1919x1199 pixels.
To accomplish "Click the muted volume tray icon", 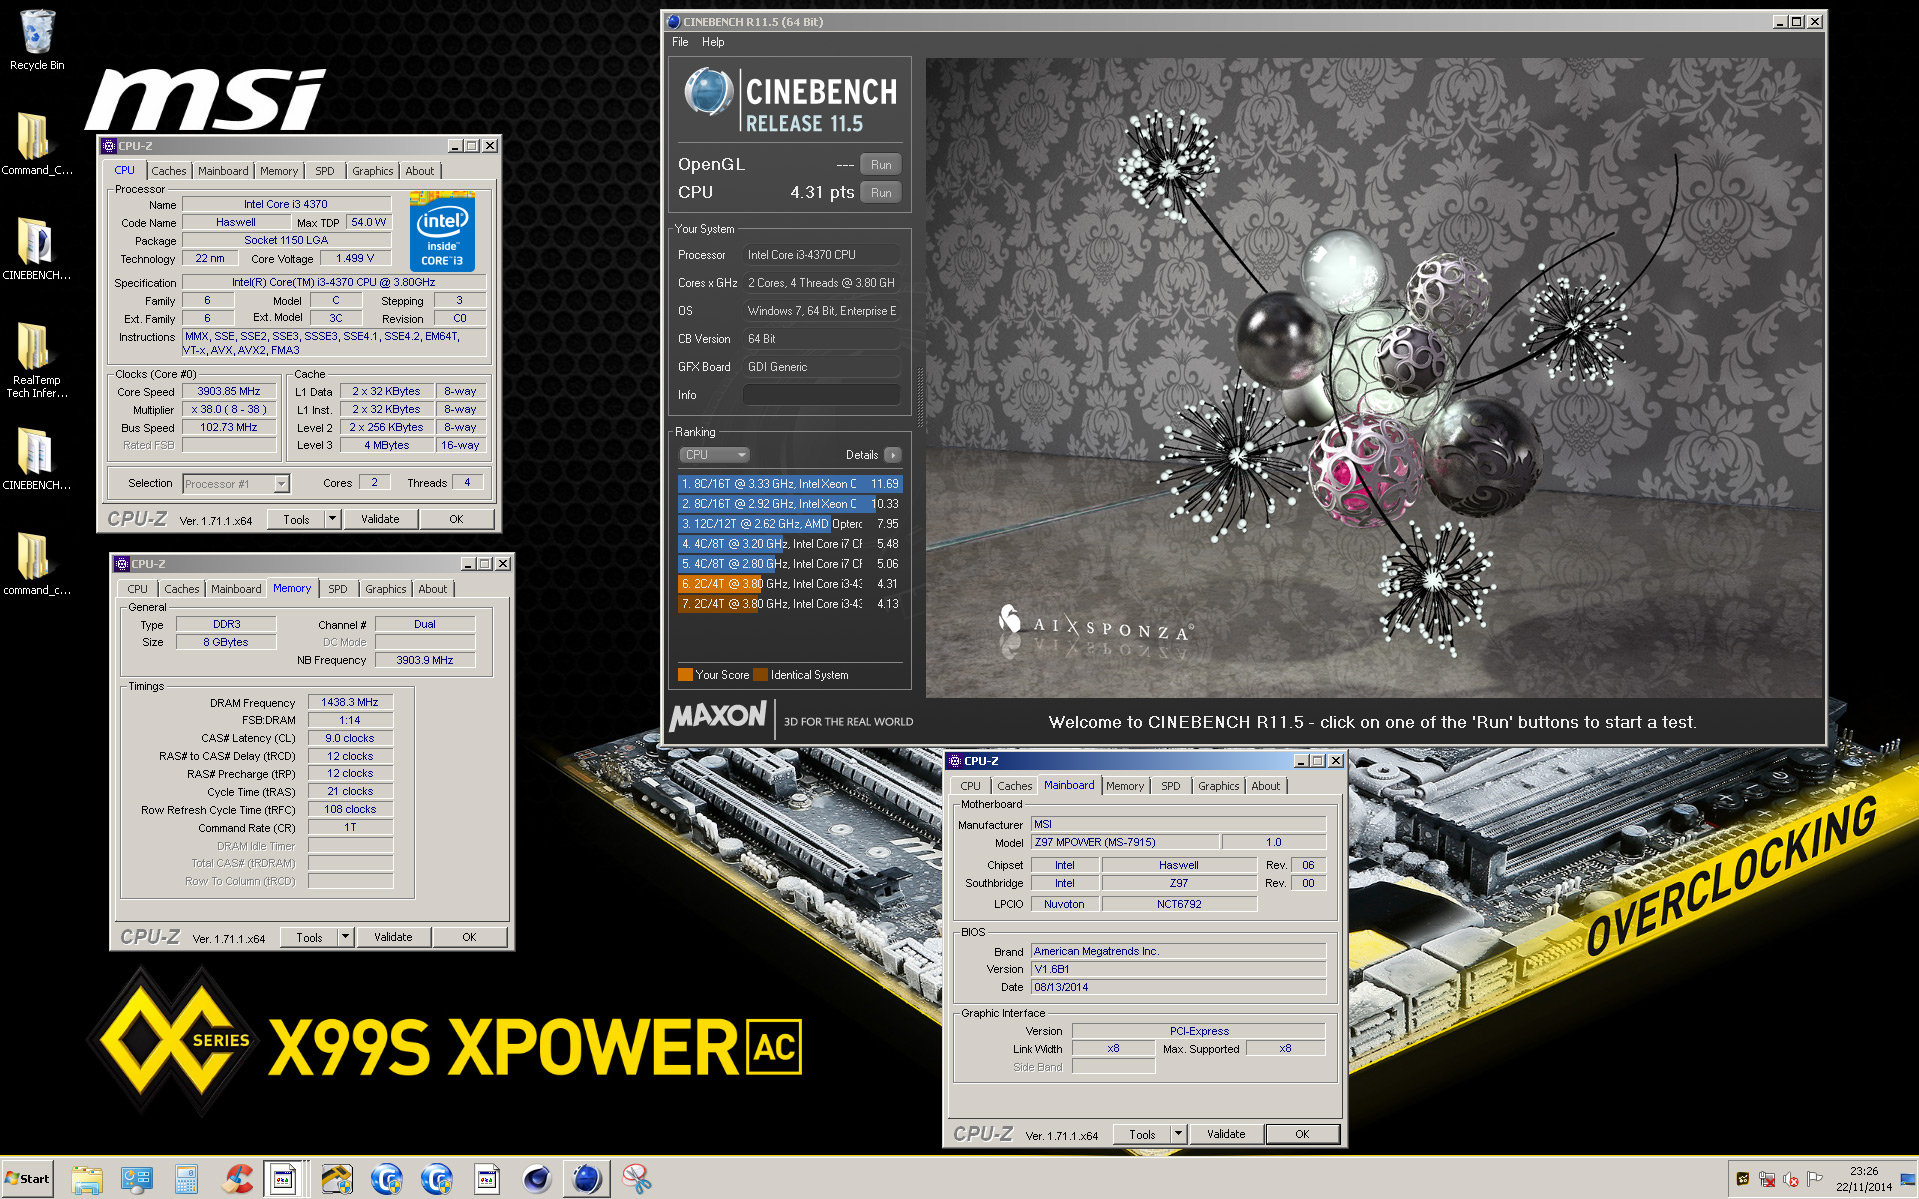I will click(x=1791, y=1179).
